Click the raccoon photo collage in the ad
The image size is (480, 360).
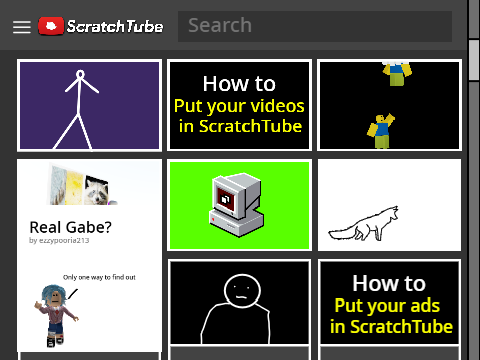(82, 184)
